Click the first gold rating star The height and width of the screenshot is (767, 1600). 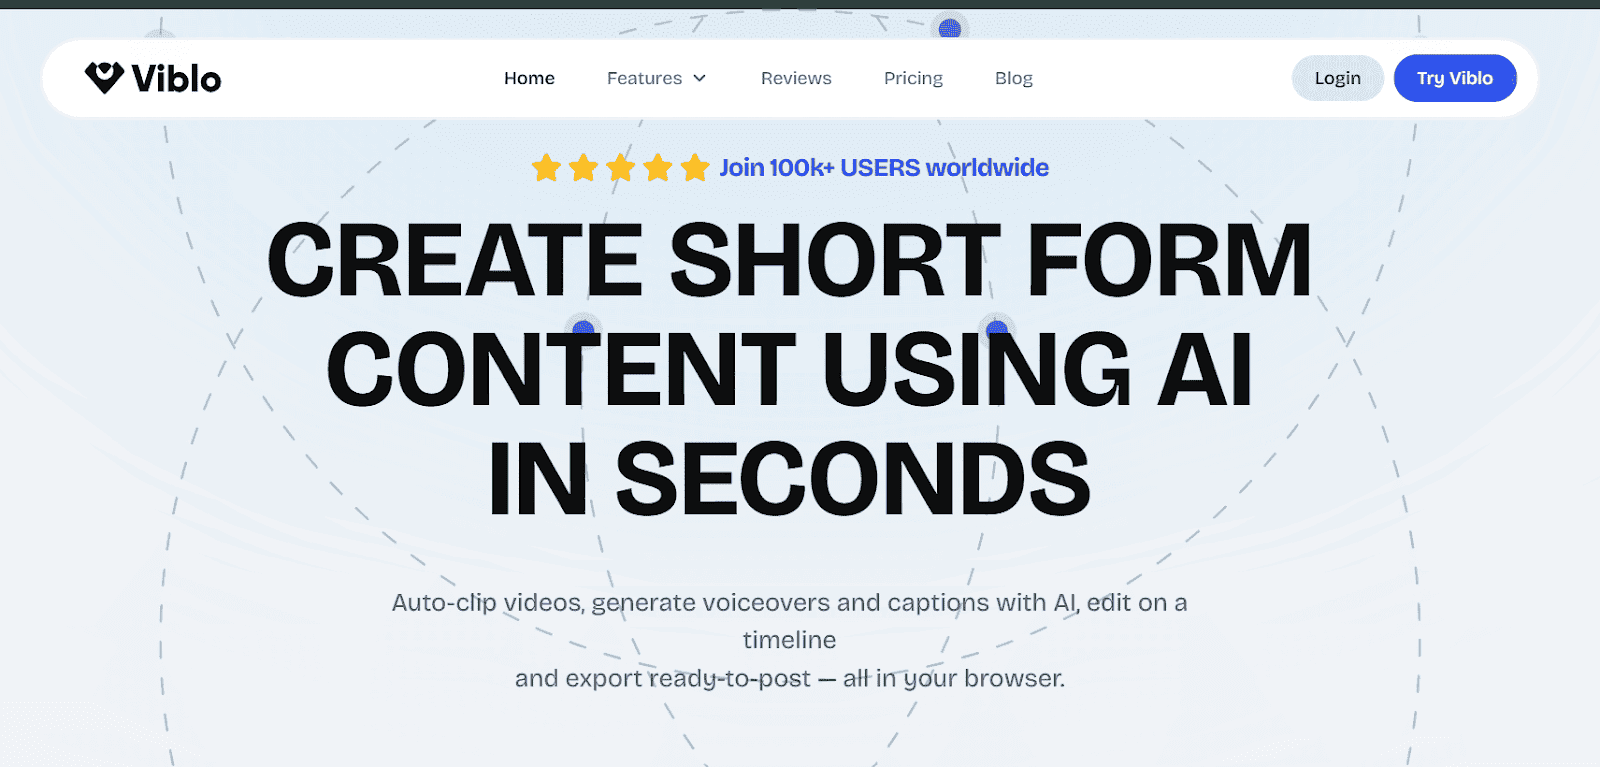click(546, 167)
